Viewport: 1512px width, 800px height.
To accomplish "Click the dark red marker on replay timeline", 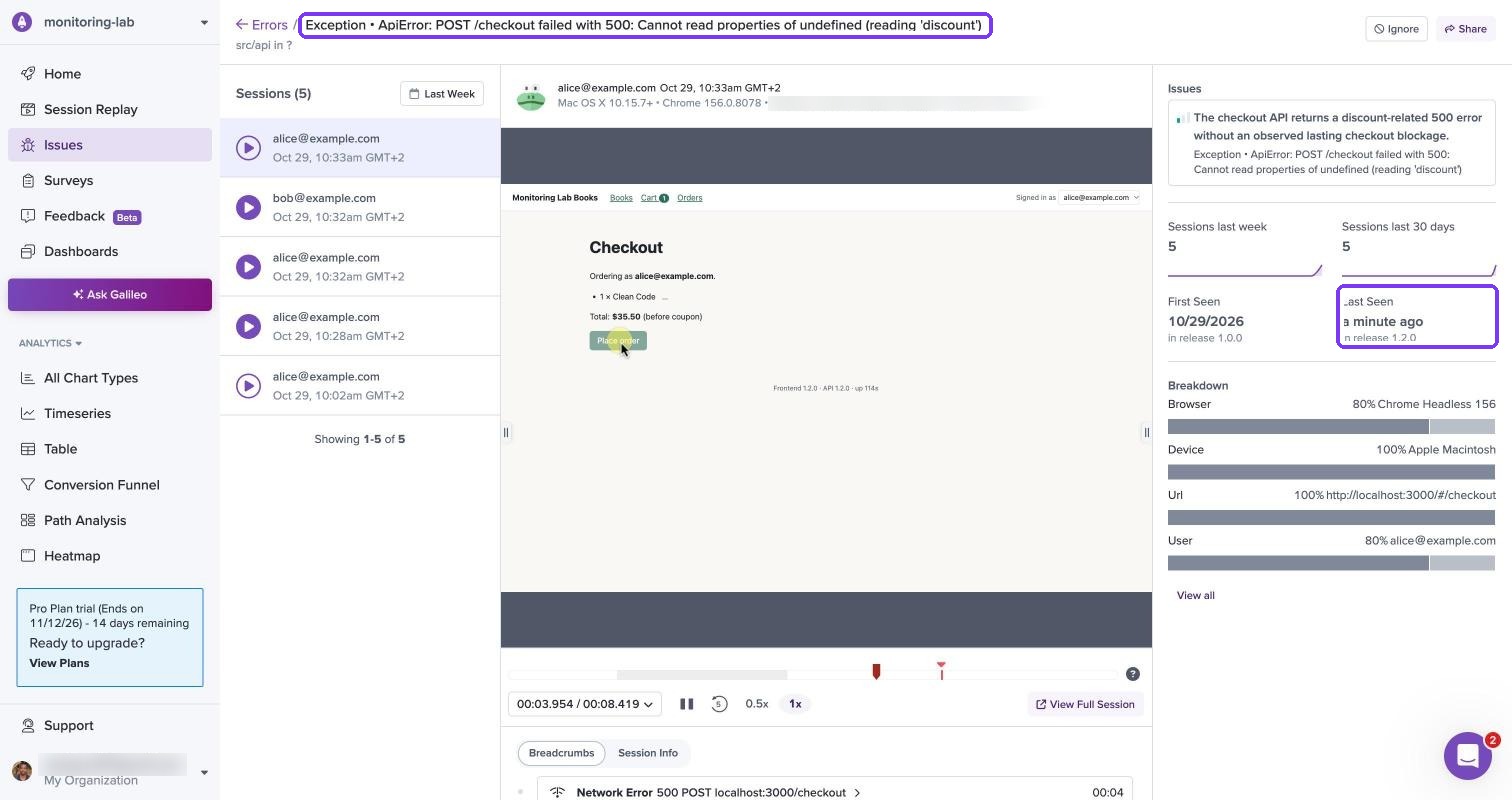I will [x=876, y=671].
